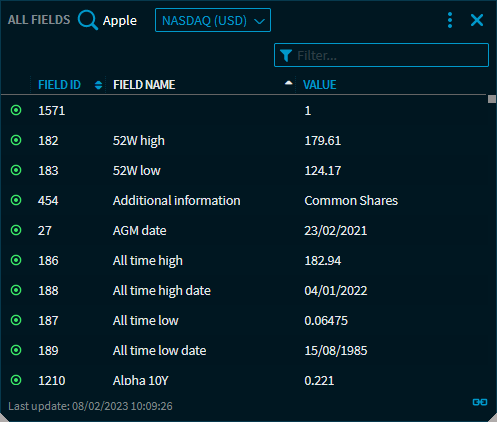Click the vertical scrollbar thumb

[492, 99]
